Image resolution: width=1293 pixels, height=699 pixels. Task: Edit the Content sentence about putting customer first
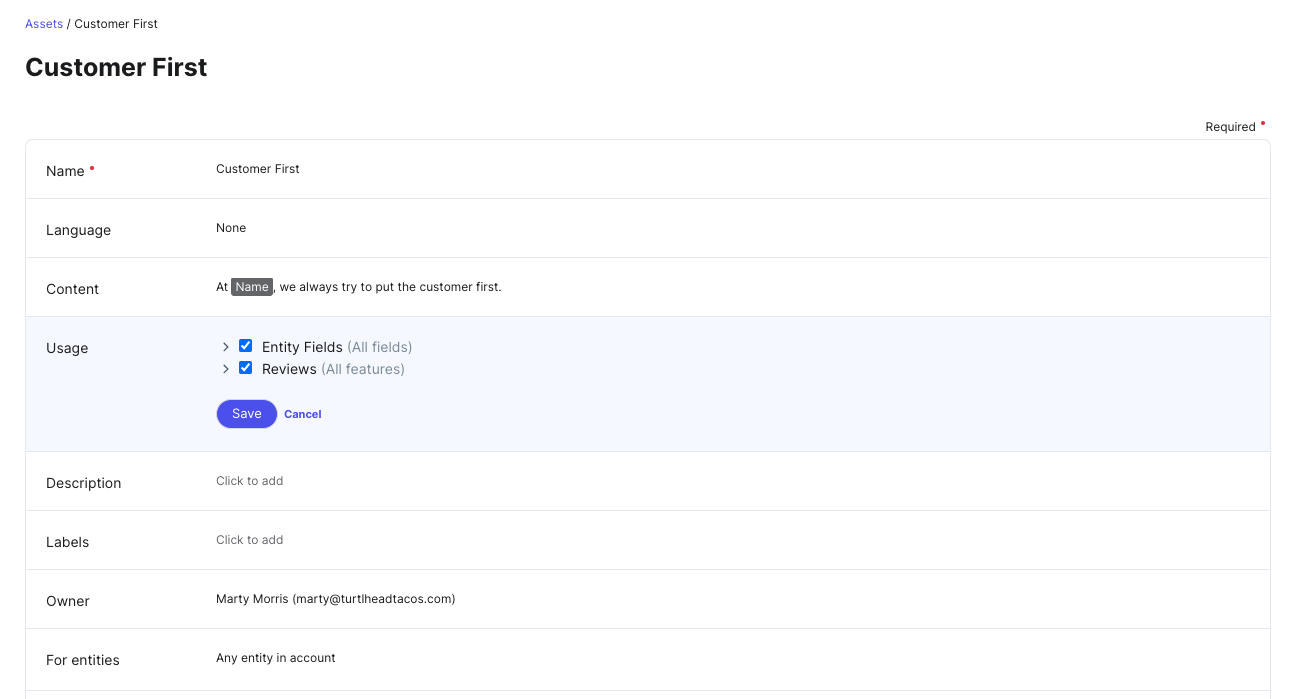click(388, 287)
